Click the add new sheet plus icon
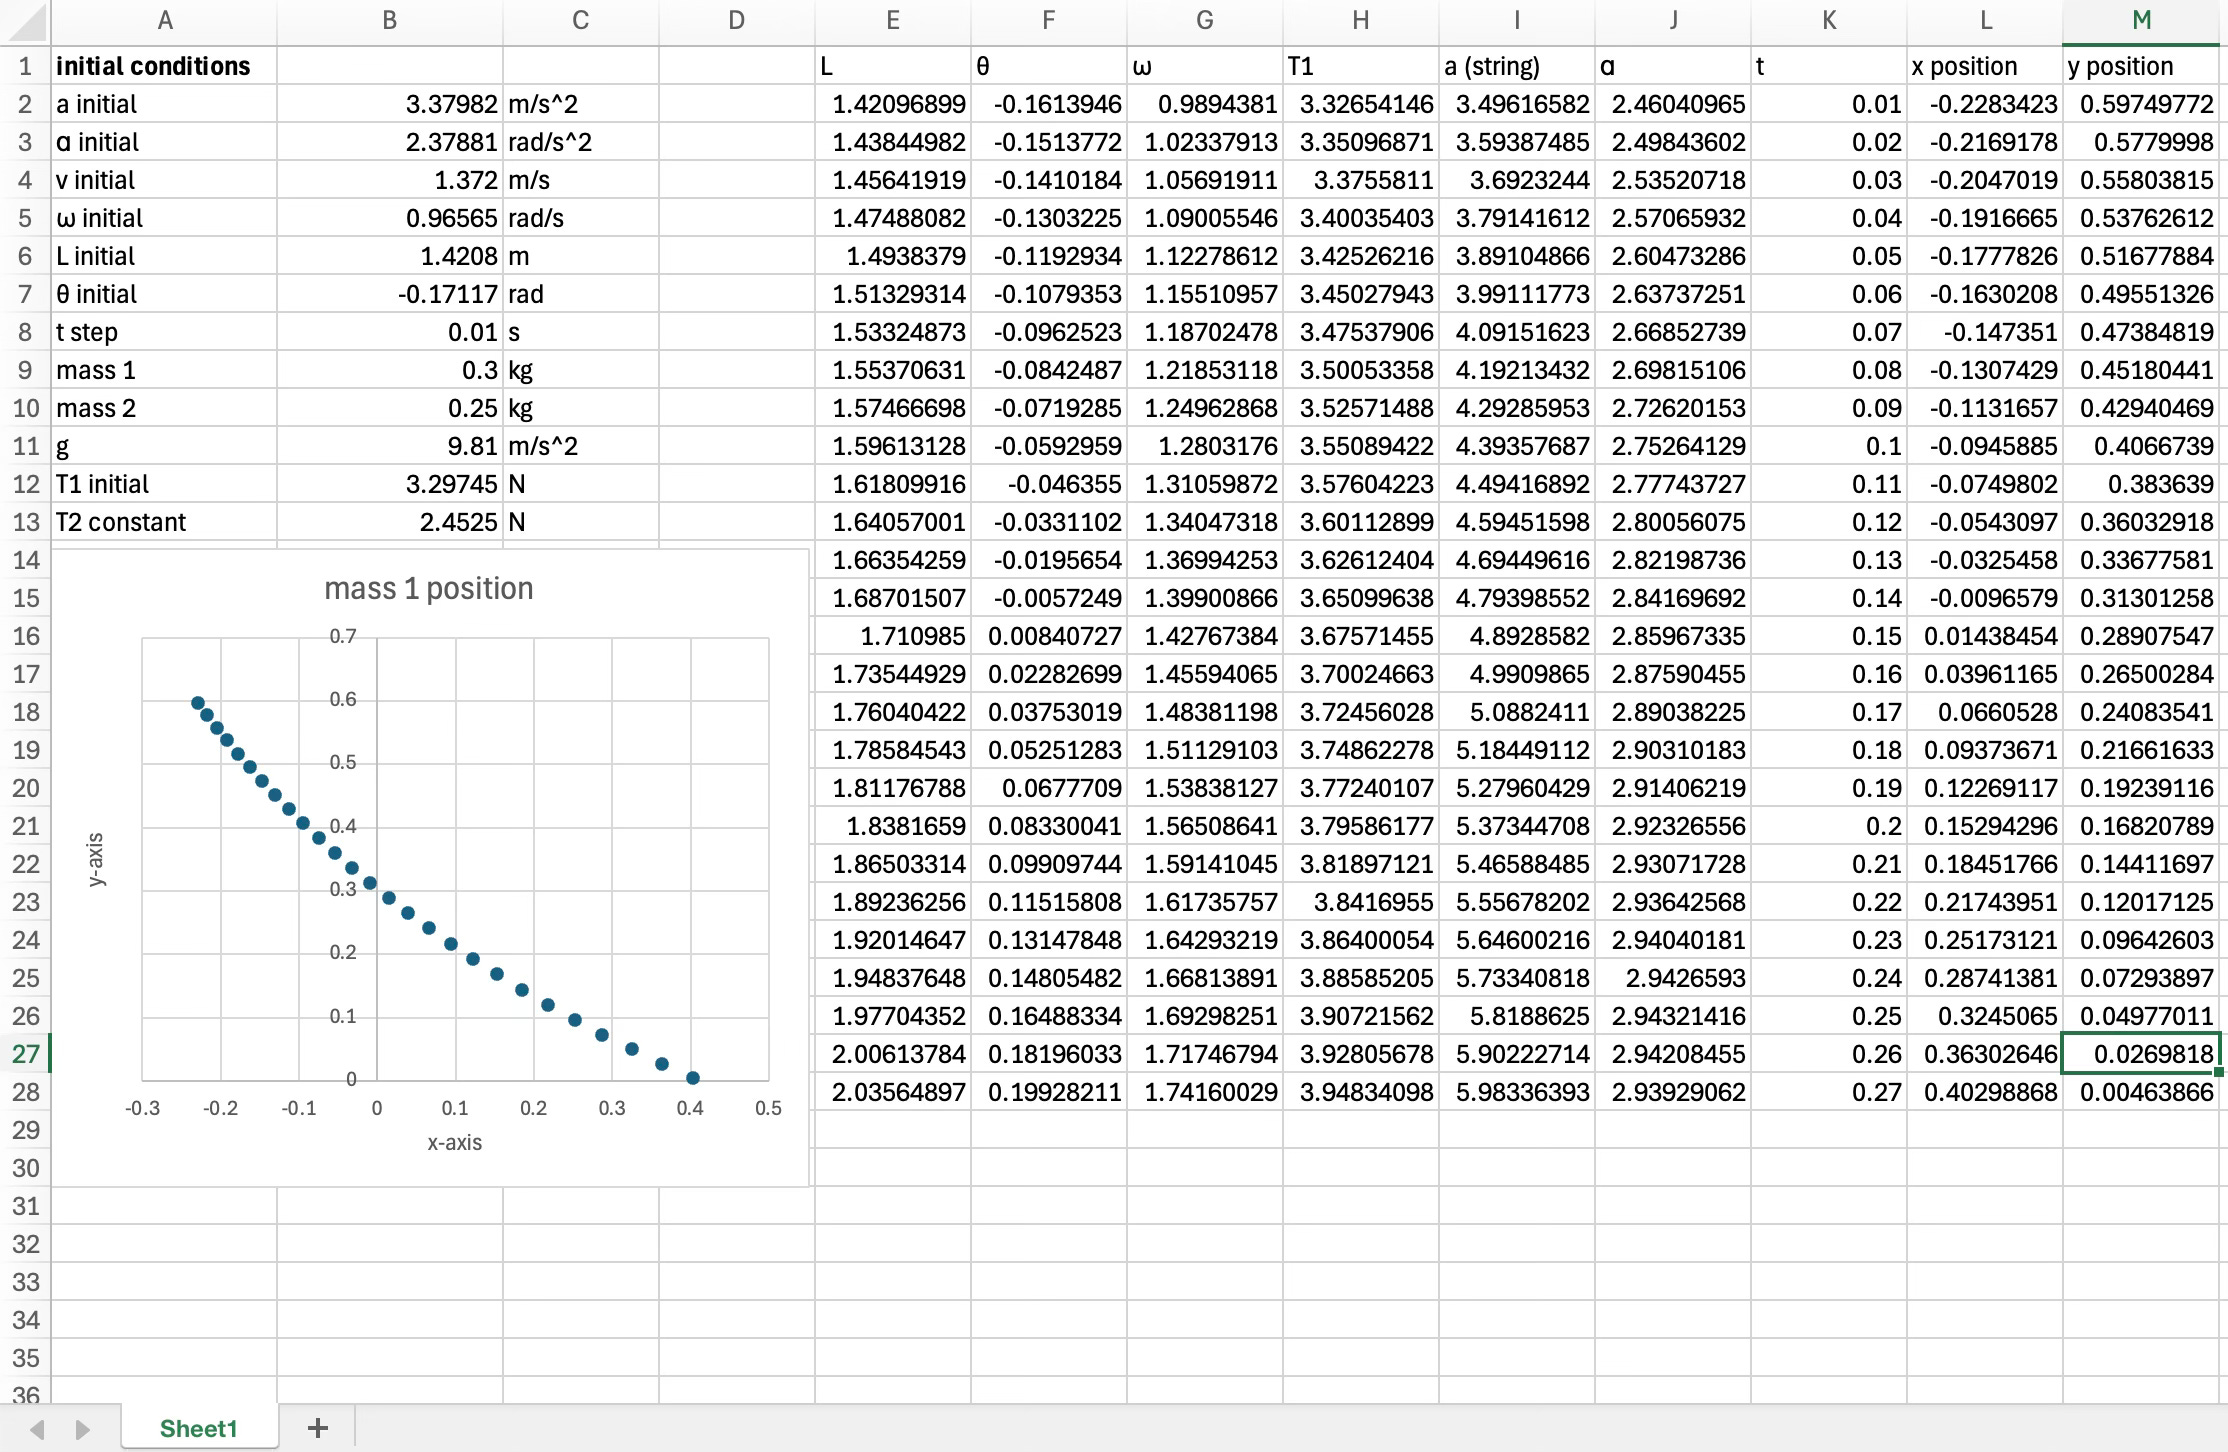This screenshot has height=1452, width=2228. [317, 1428]
